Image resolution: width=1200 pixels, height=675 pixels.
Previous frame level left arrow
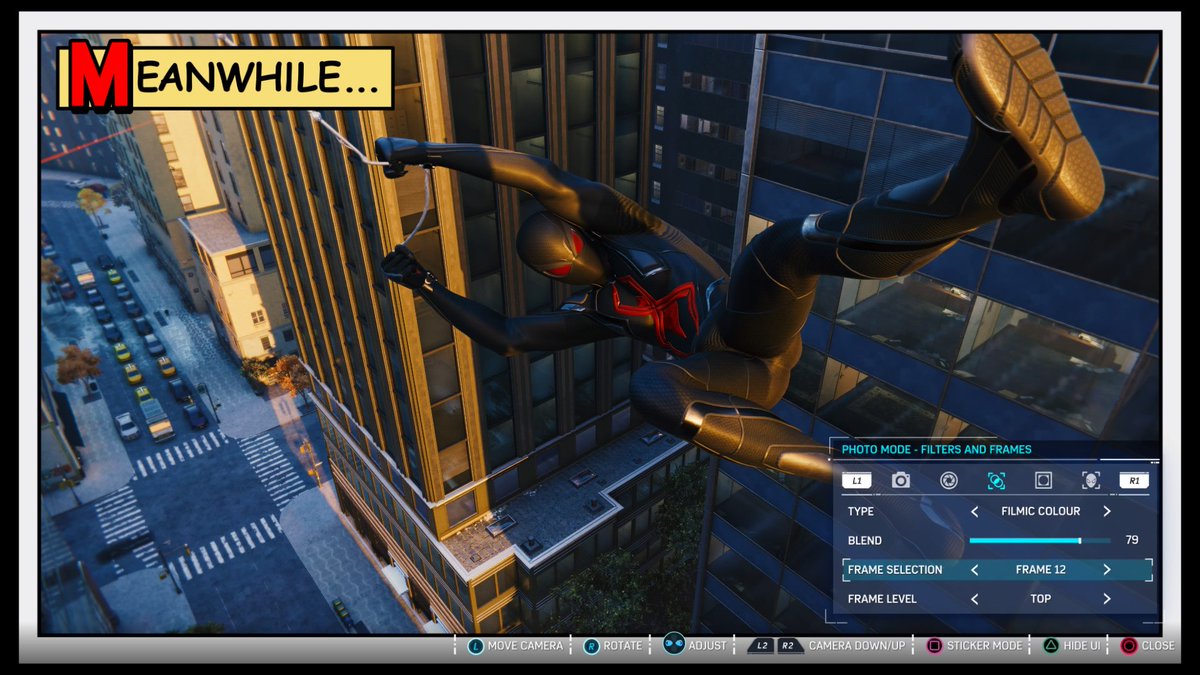coord(975,599)
